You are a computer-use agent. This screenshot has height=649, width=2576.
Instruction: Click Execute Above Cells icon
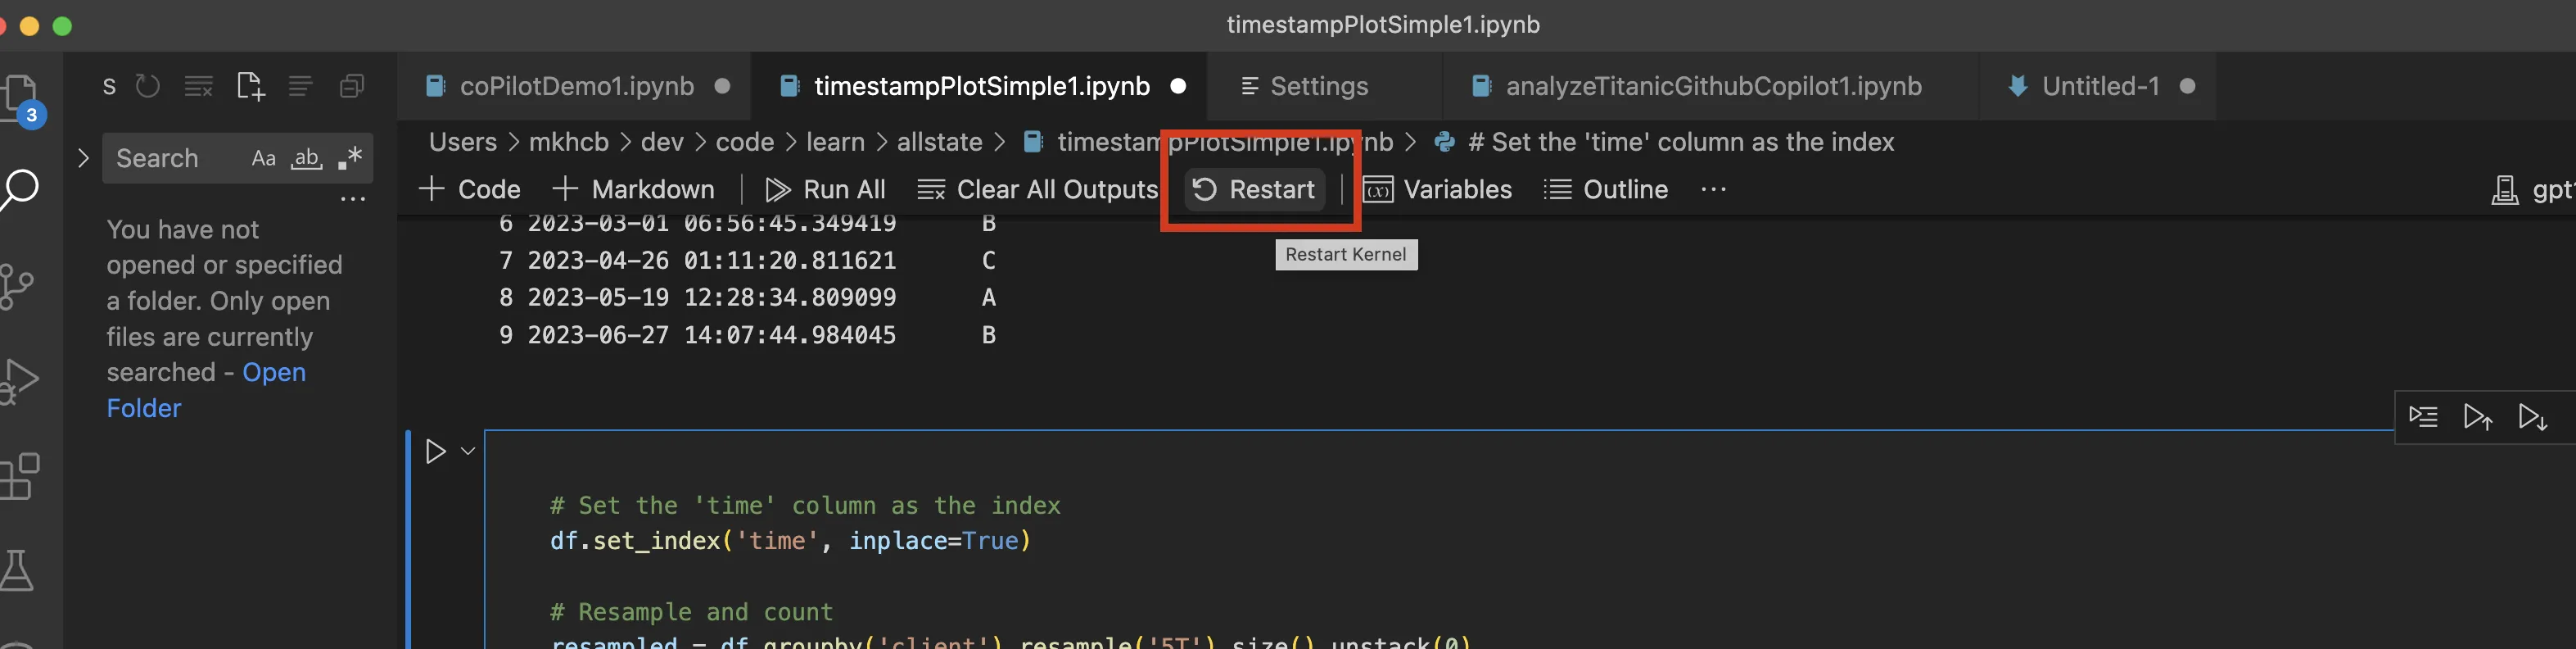click(x=2477, y=417)
